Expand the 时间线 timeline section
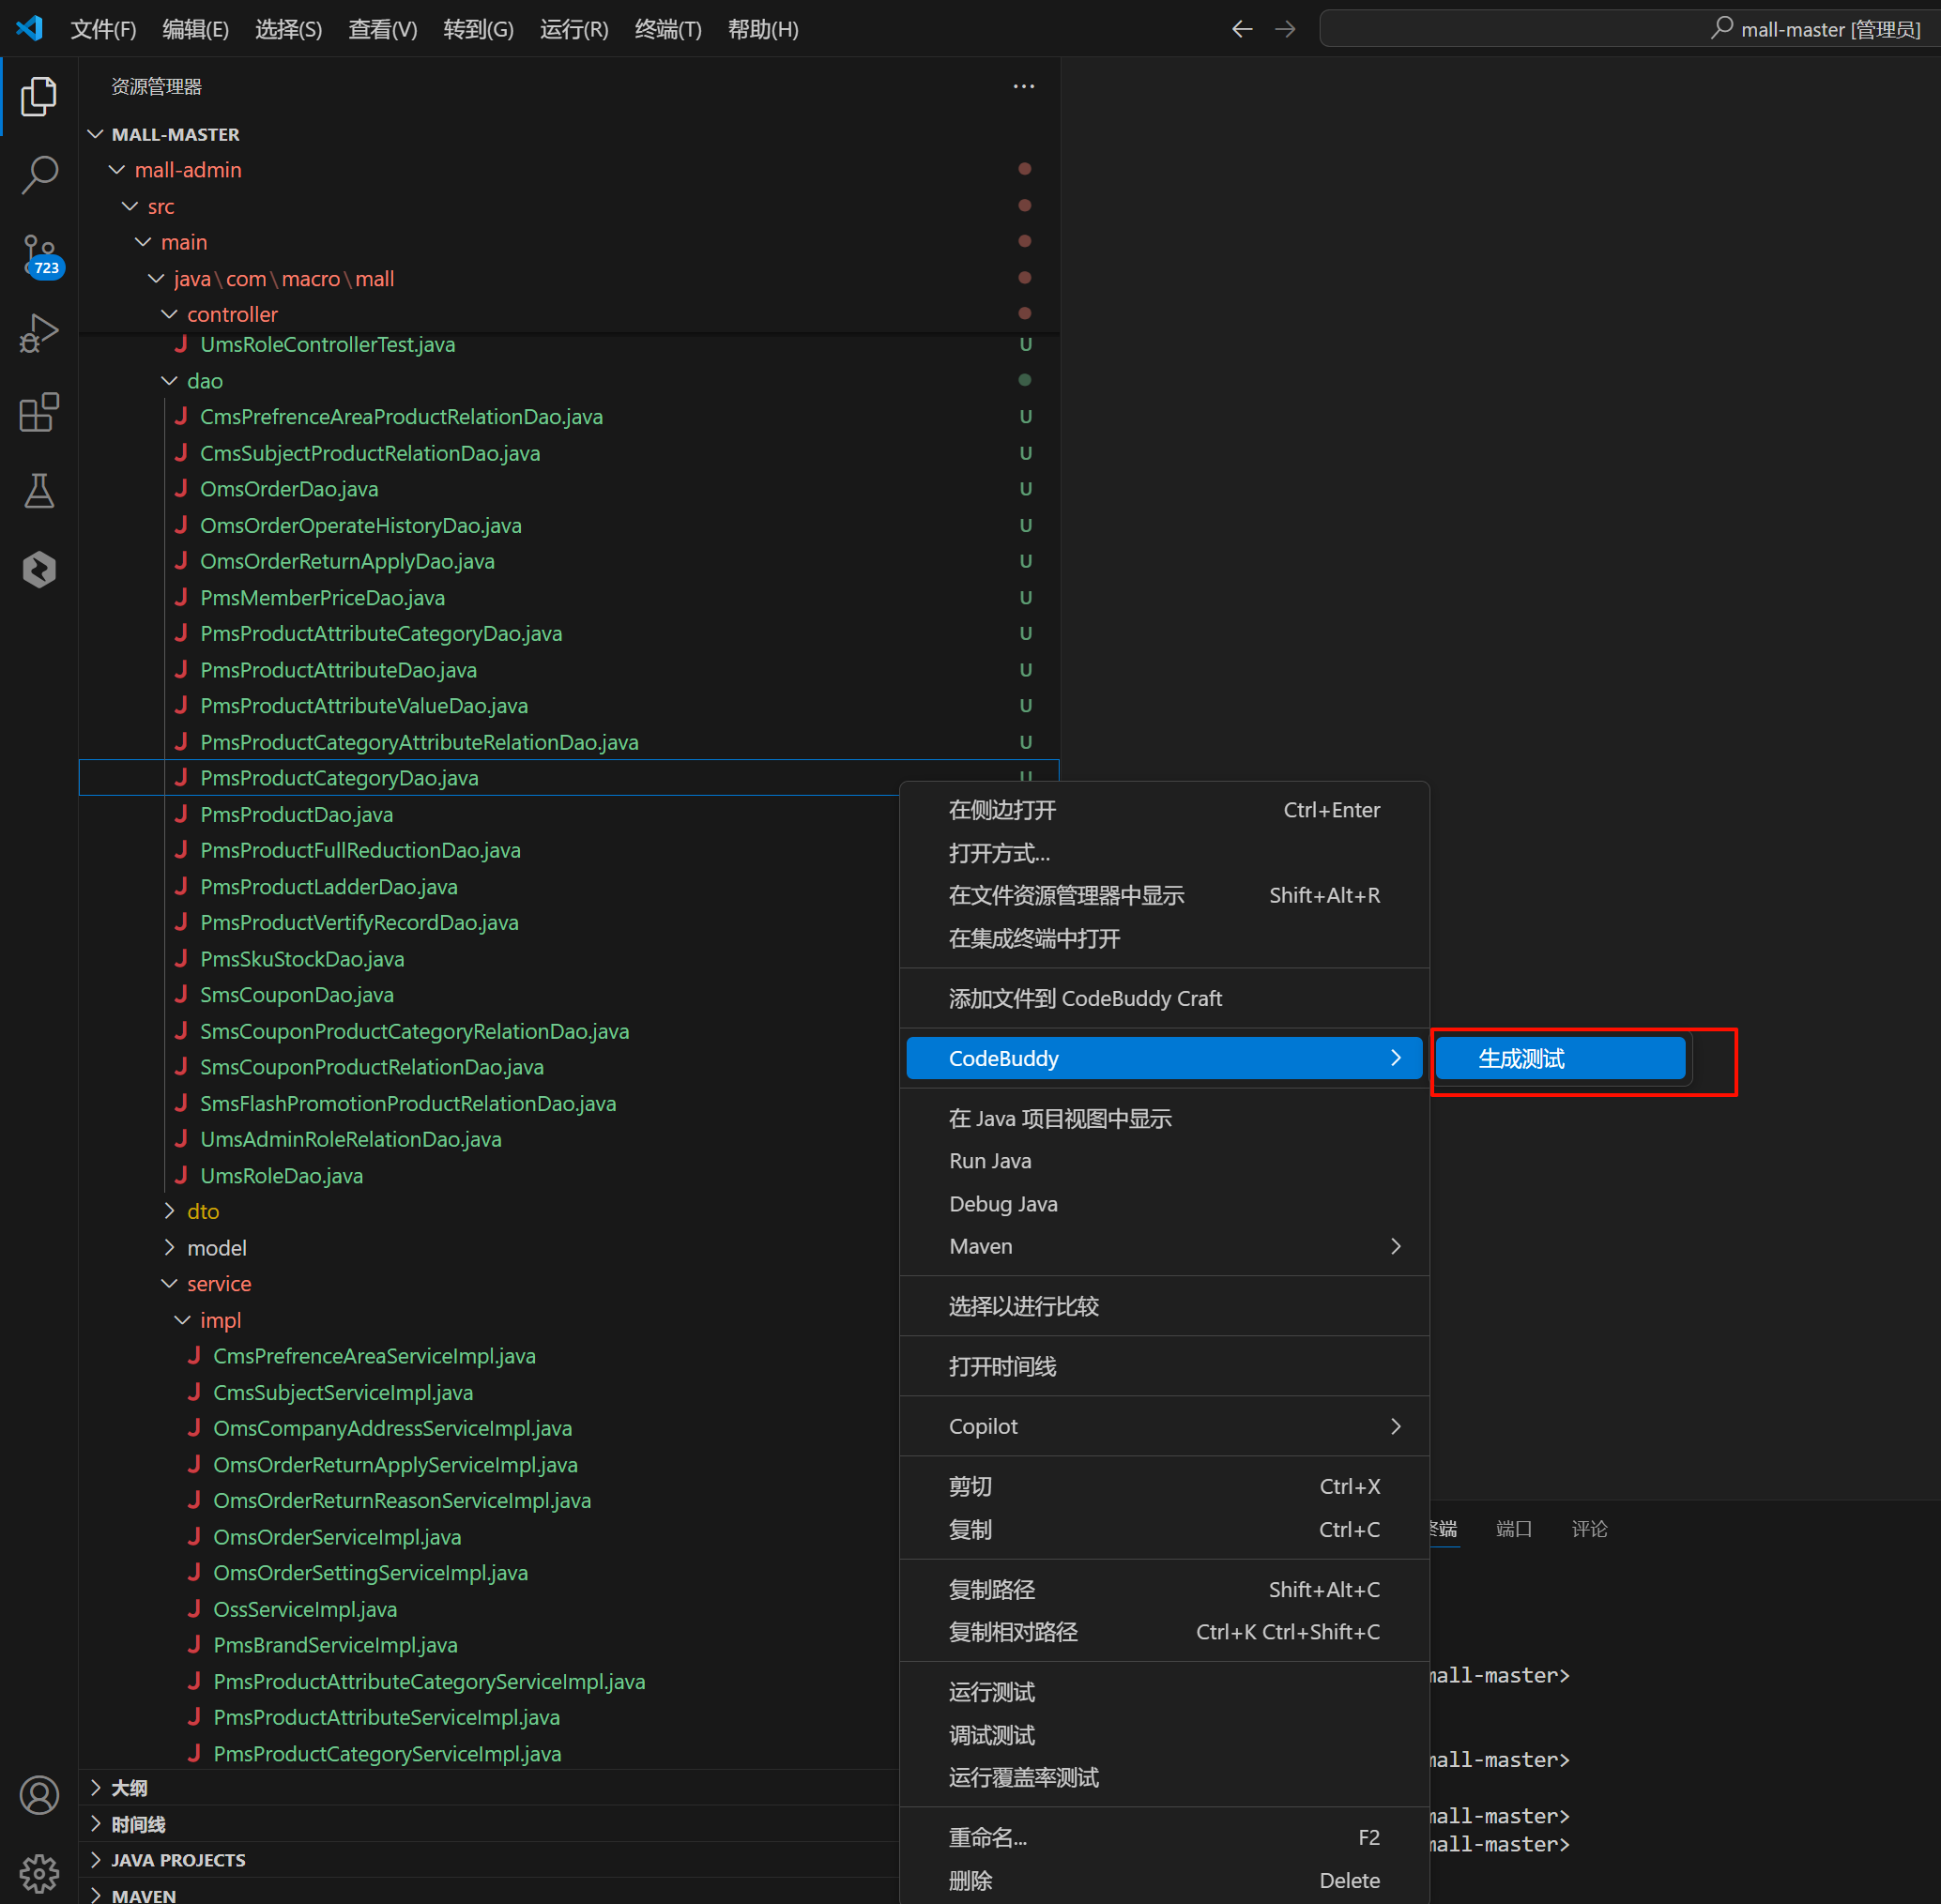Screen dimensions: 1941x1904 [x=489, y=1824]
